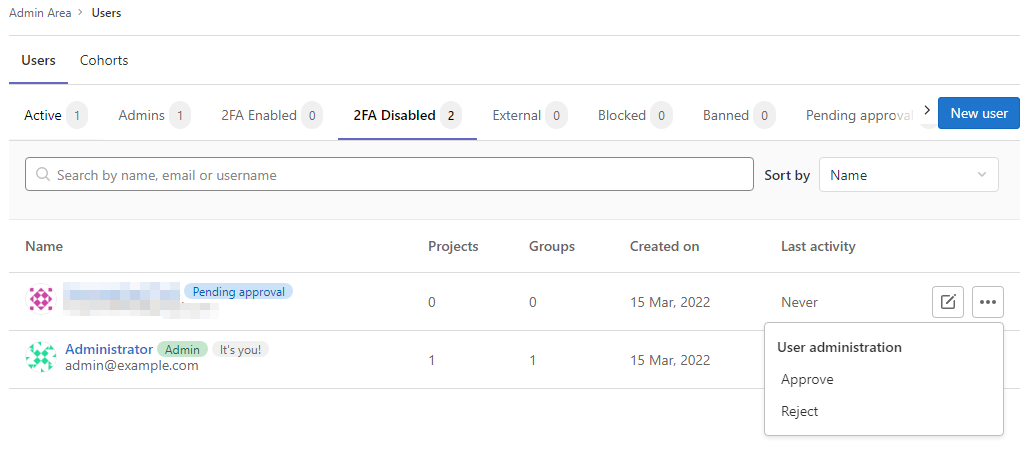The height and width of the screenshot is (468, 1027).
Task: Switch to the Users tab
Action: (x=39, y=60)
